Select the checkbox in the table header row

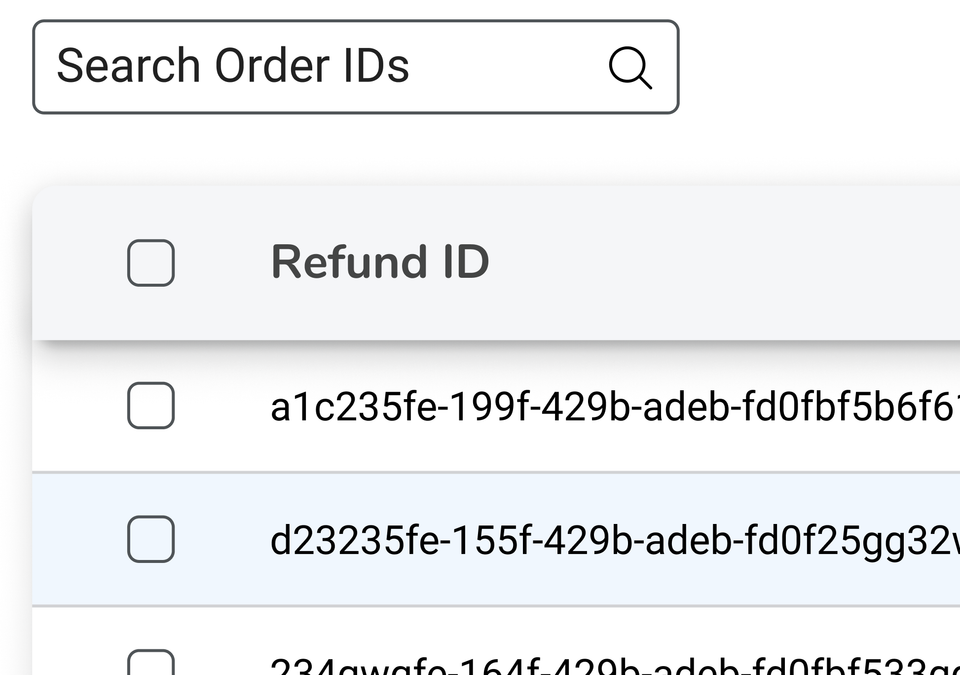(x=150, y=262)
